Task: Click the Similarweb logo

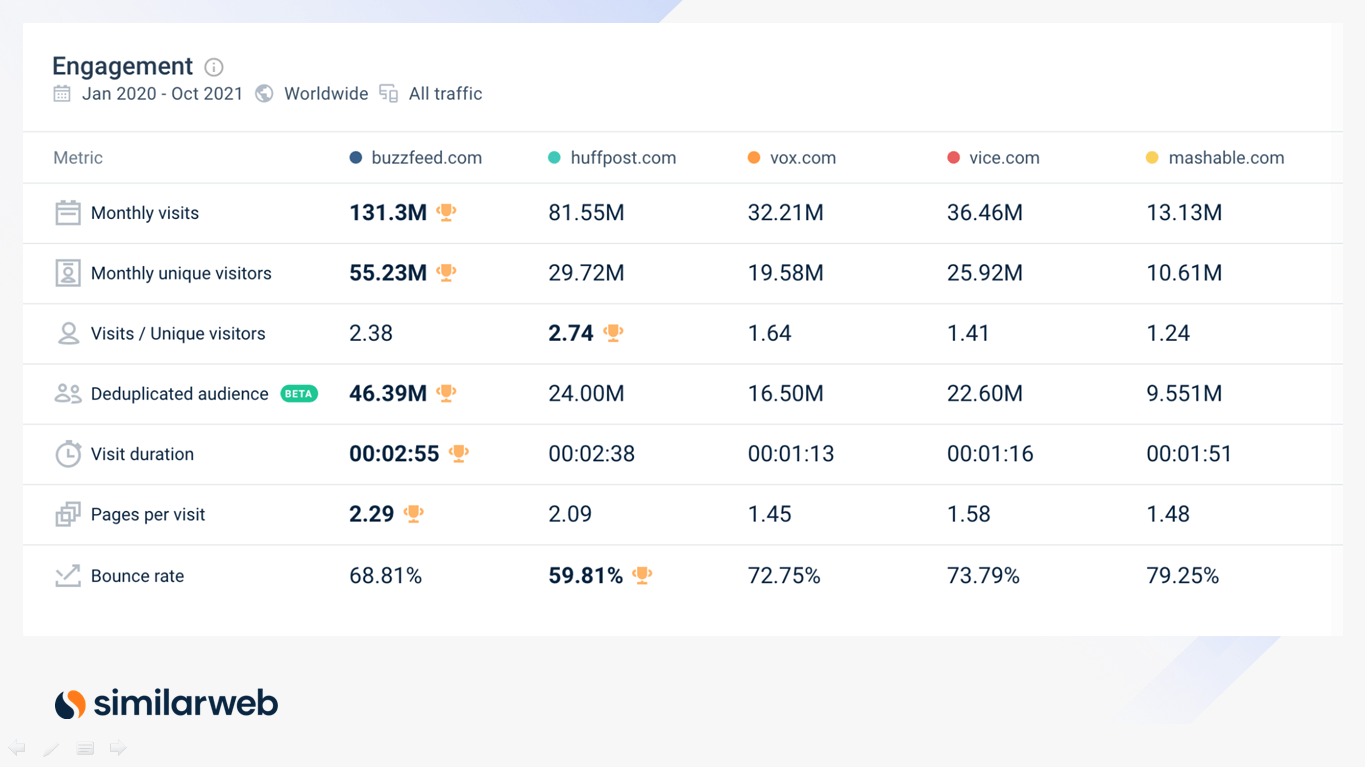Action: [x=166, y=704]
